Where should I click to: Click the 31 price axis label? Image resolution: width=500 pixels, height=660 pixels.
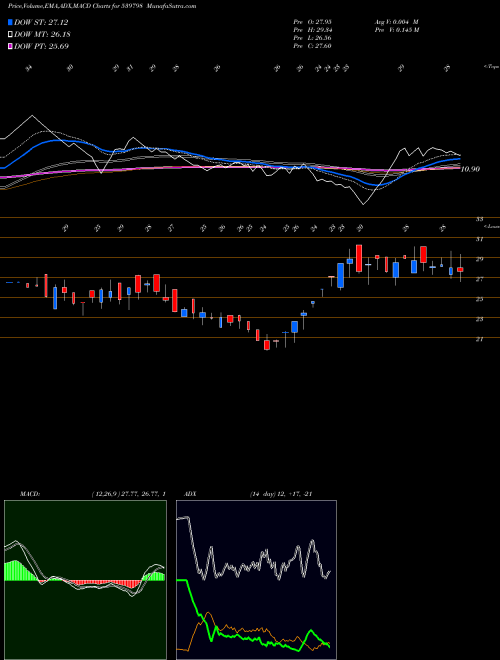[x=479, y=239]
